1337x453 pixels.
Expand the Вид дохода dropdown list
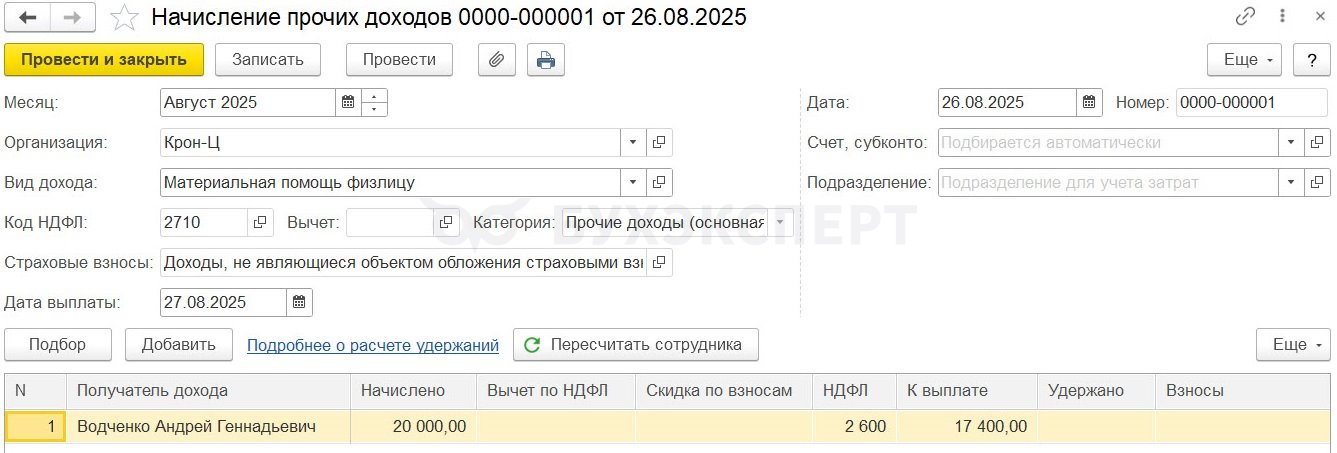(633, 183)
